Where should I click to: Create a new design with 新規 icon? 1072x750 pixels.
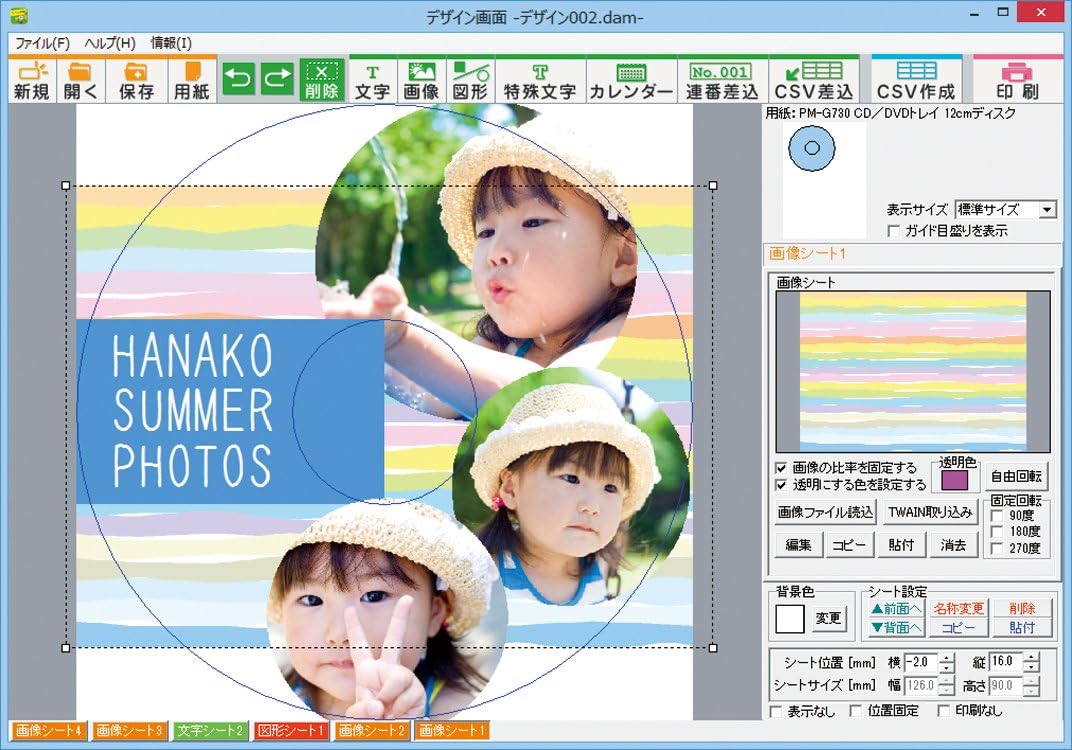(32, 81)
